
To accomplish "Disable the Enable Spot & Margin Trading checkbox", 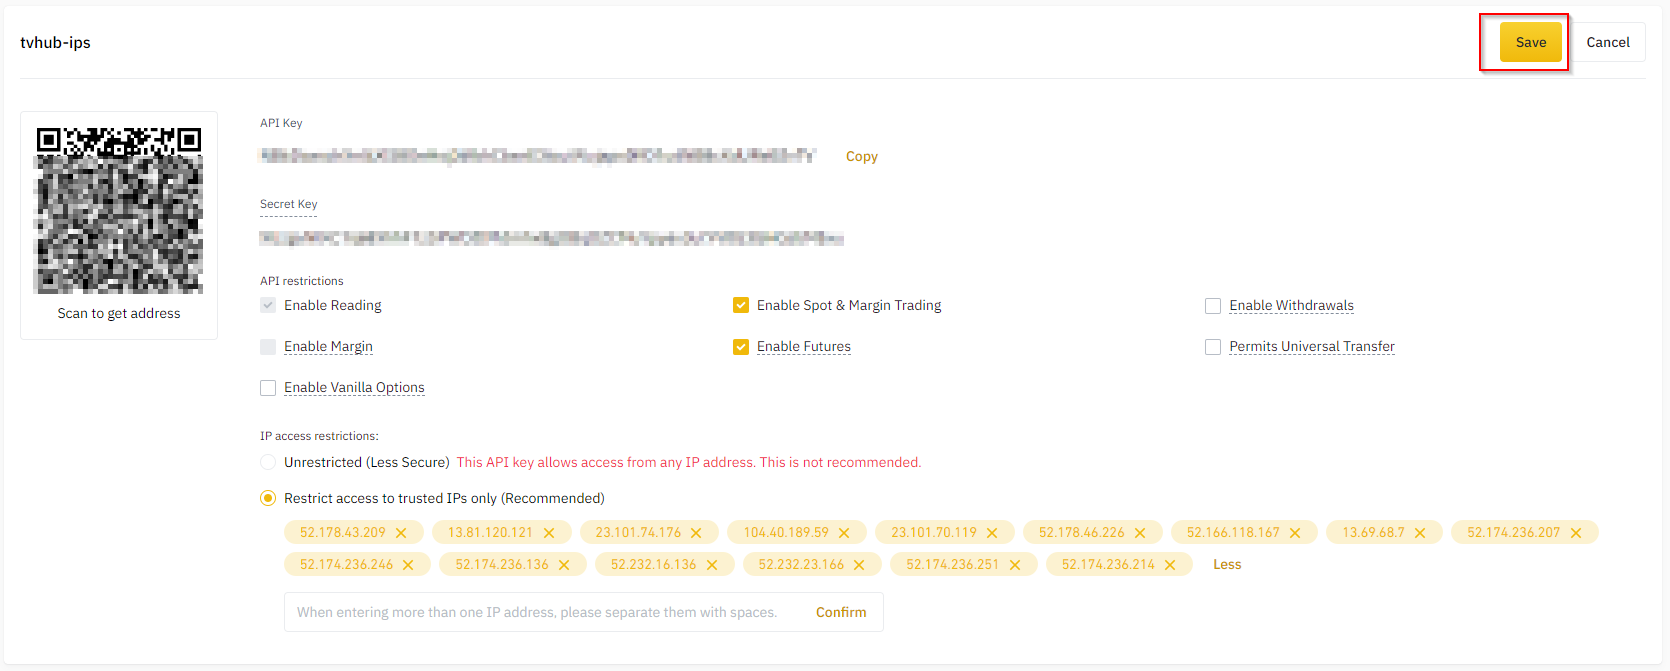I will coord(741,306).
